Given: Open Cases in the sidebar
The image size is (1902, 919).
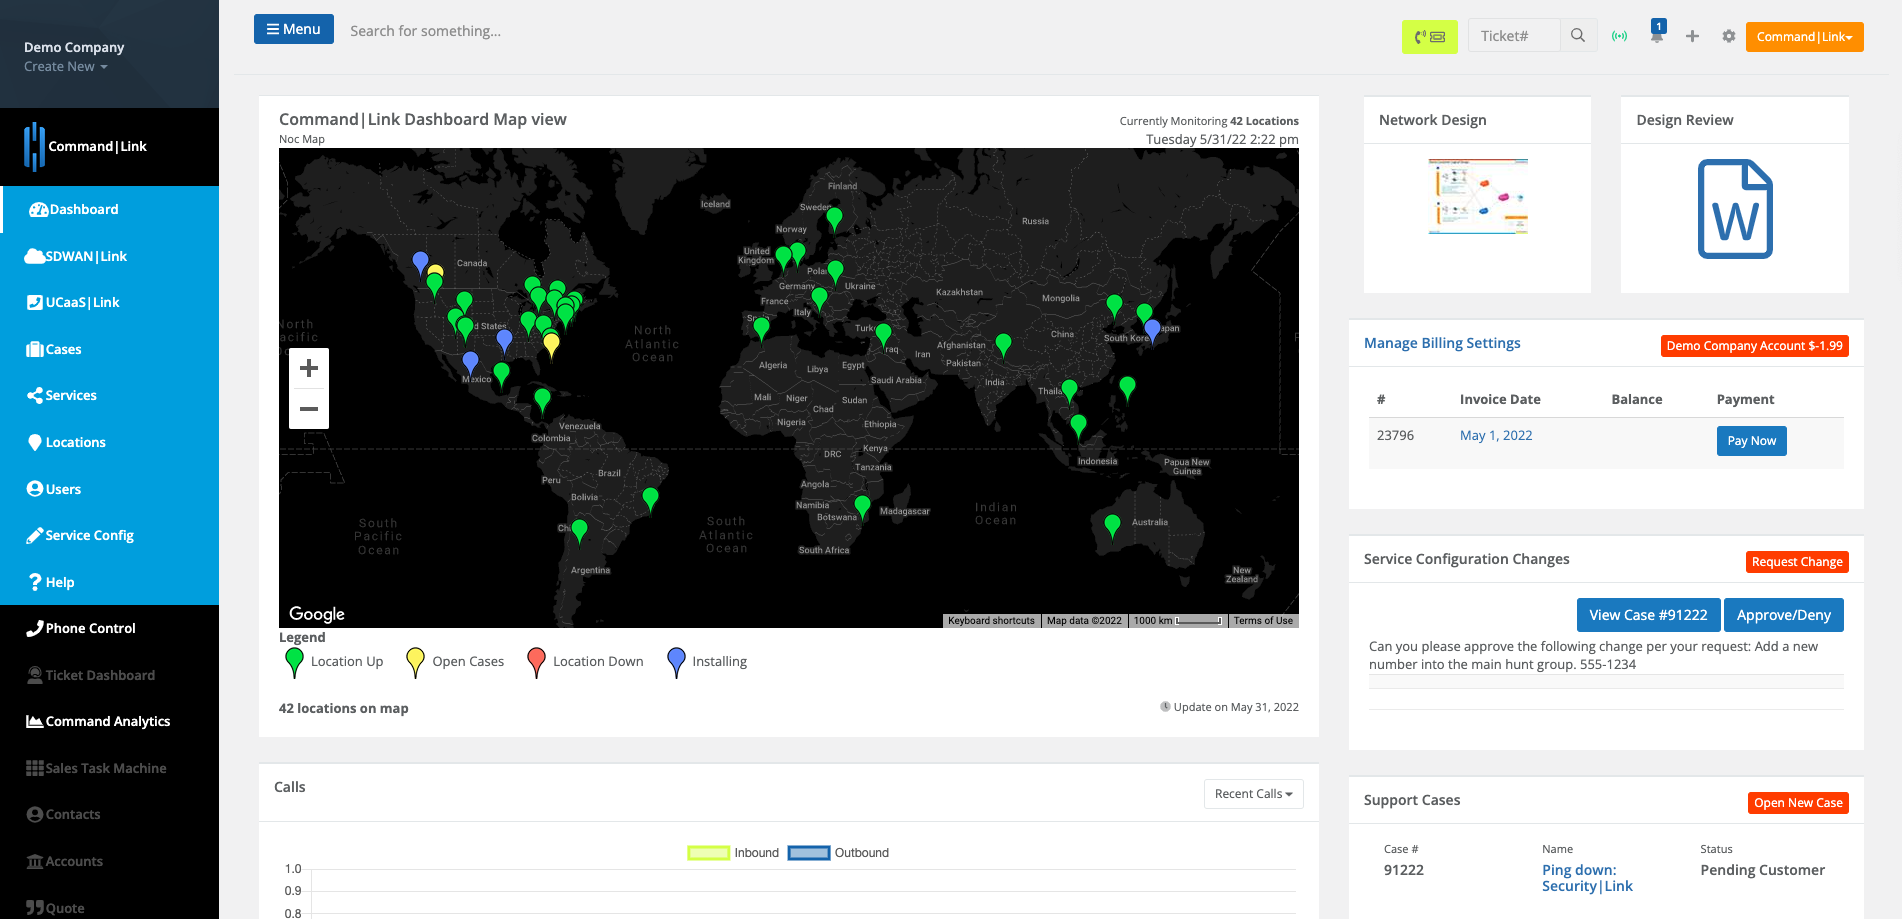Looking at the screenshot, I should tap(110, 349).
